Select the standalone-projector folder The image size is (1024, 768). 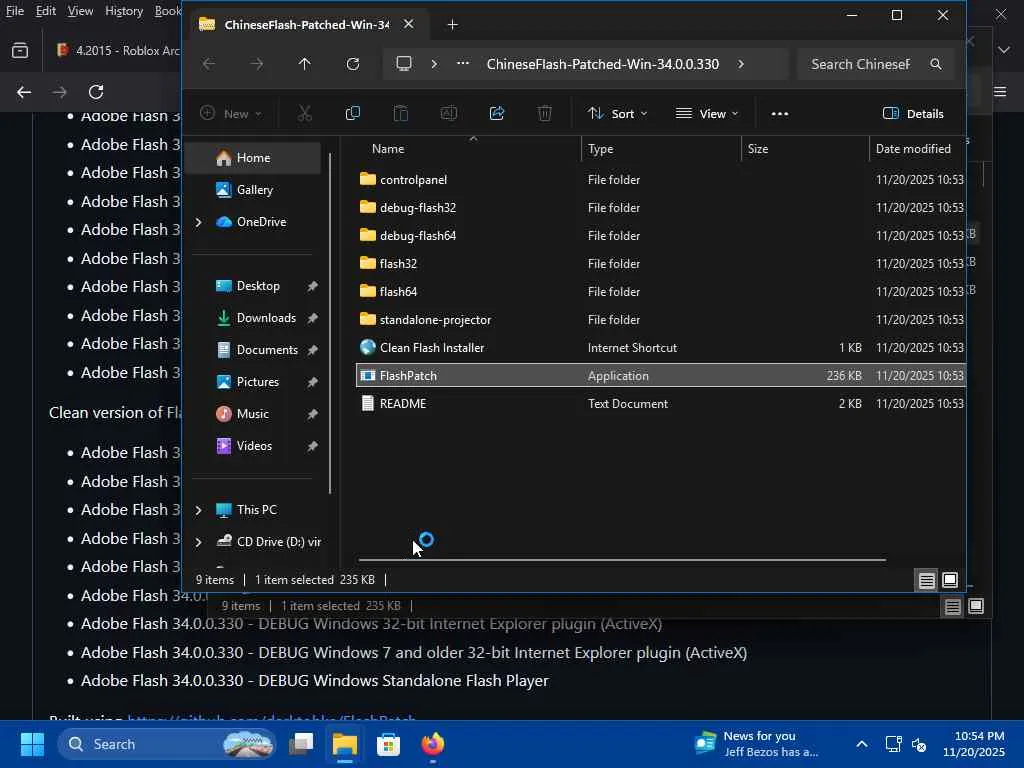(661, 320)
